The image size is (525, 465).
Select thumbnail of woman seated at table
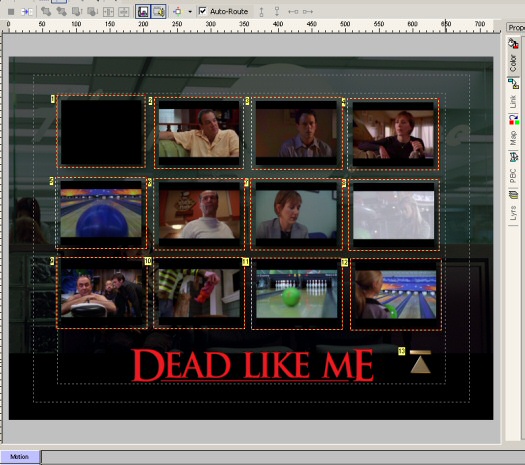click(394, 134)
